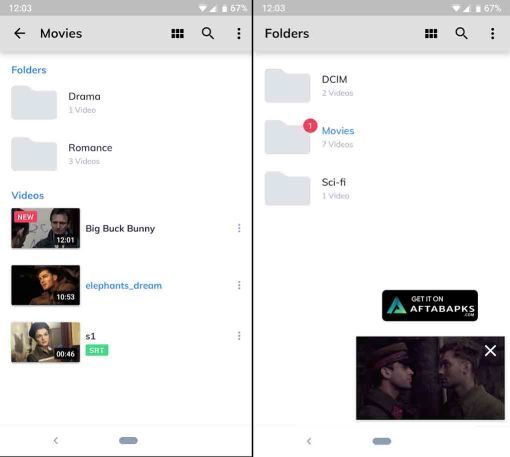Open search in the Folders screen
The height and width of the screenshot is (457, 510).
461,33
